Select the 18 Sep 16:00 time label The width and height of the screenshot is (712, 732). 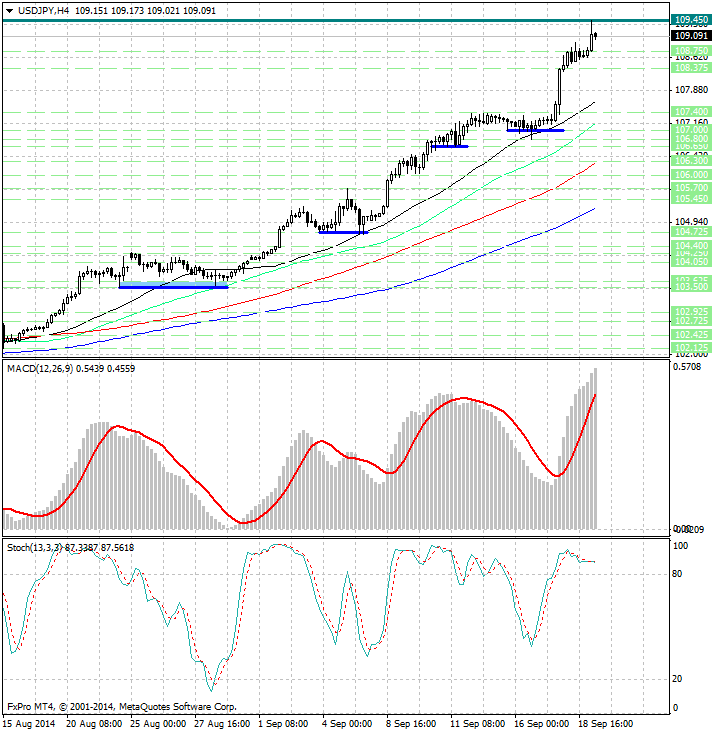coord(606,724)
